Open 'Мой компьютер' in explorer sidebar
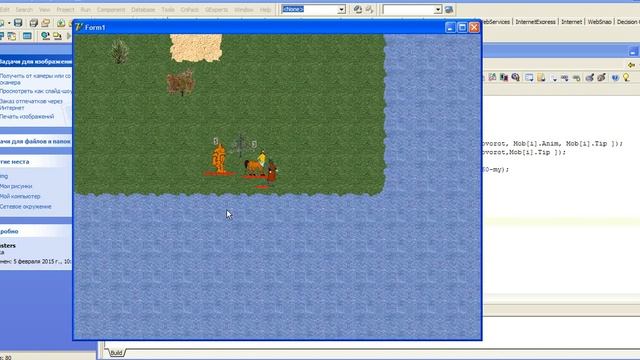640x360 pixels. (20, 196)
